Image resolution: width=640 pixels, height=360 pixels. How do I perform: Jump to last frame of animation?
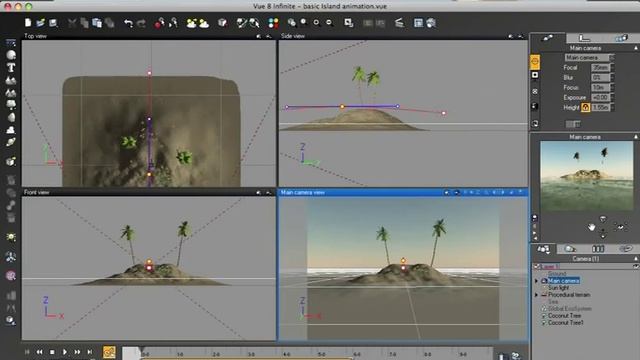pyautogui.click(x=90, y=352)
